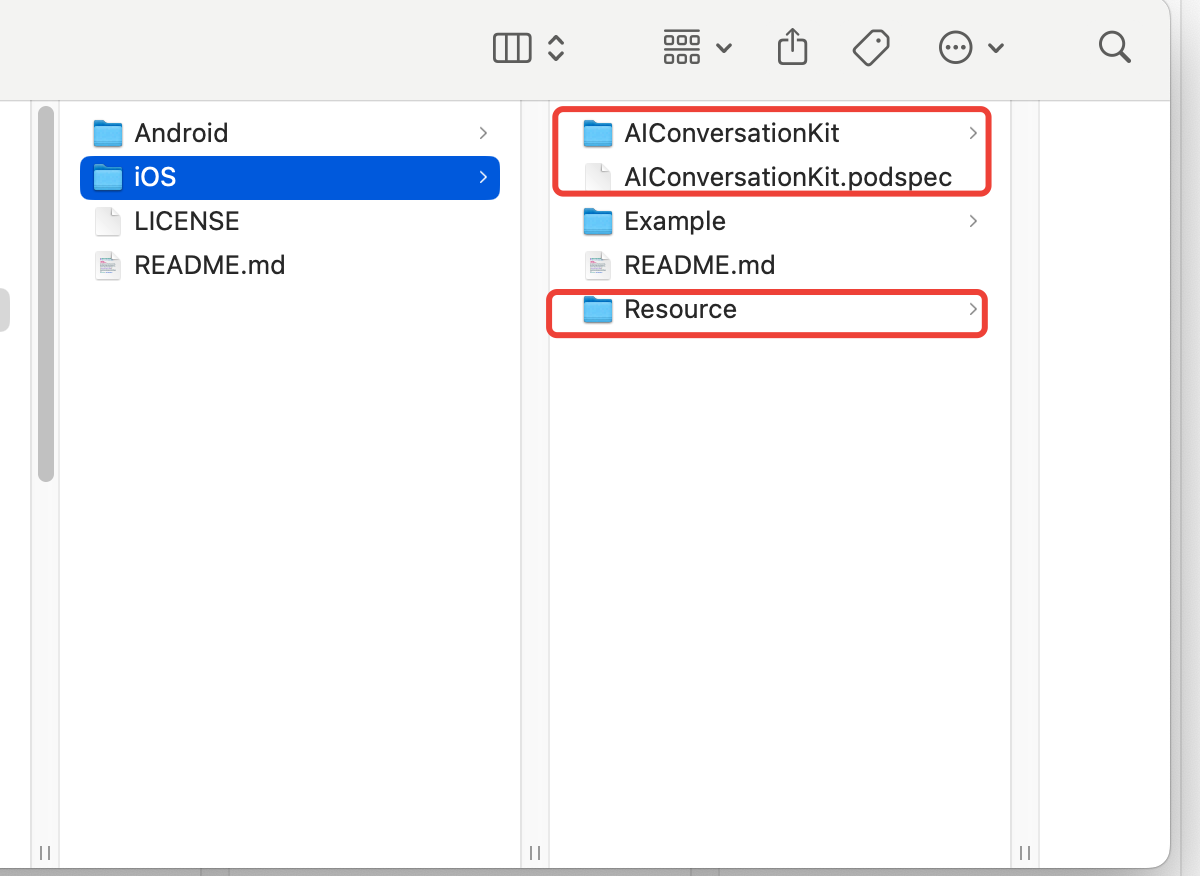Click the Edit Tags icon

871,47
